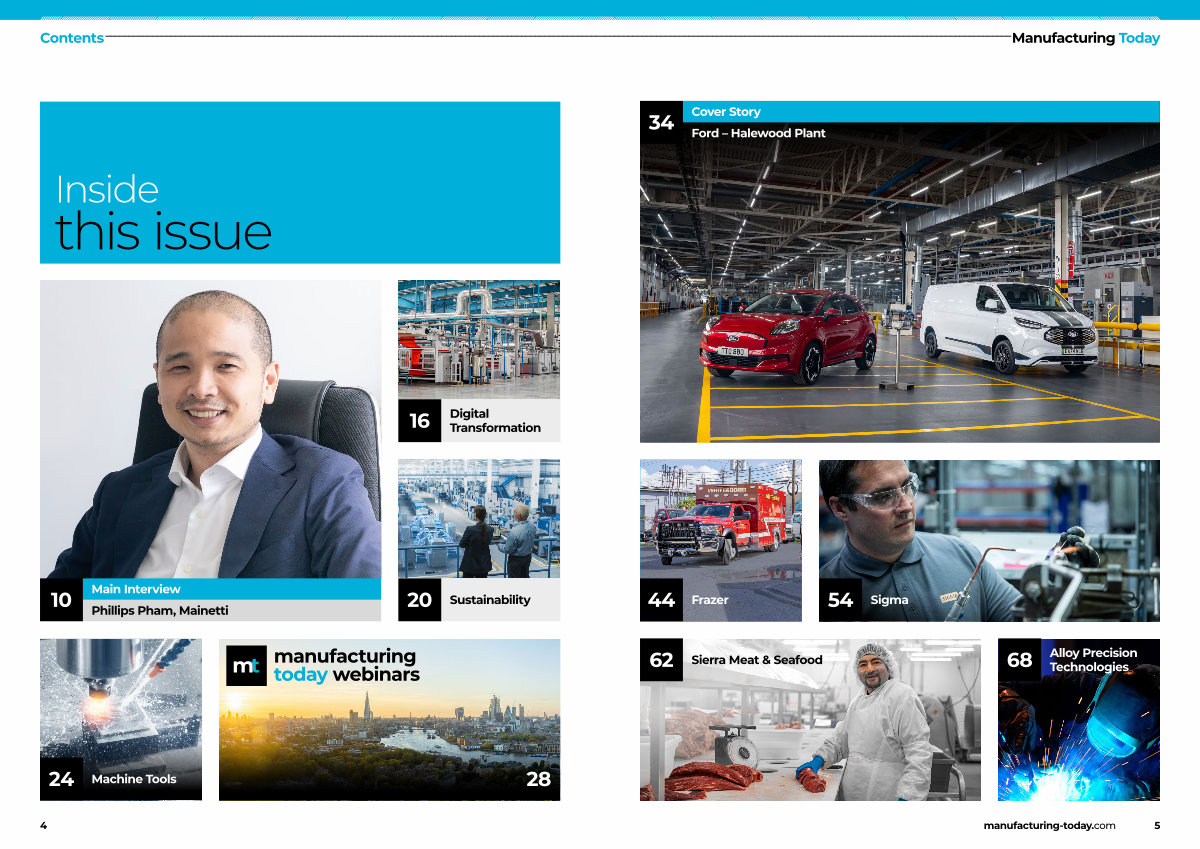The image size is (1200, 849).
Task: Select the Frazer title
Action: (x=710, y=600)
